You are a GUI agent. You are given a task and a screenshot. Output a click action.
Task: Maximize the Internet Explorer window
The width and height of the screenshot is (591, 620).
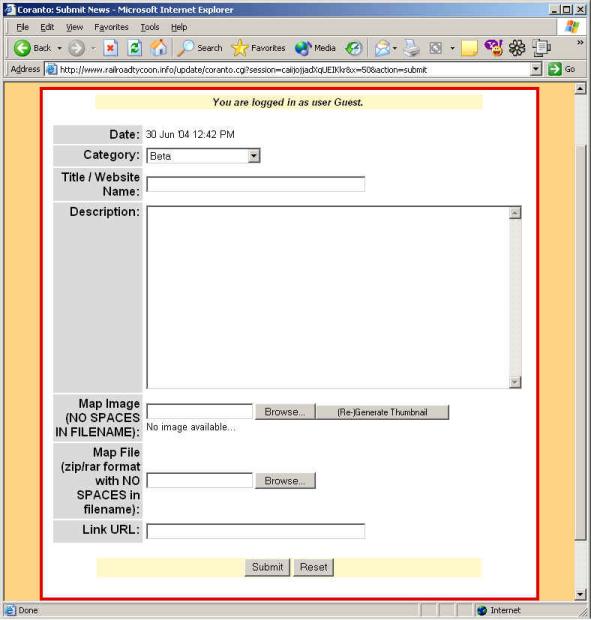[x=567, y=9]
